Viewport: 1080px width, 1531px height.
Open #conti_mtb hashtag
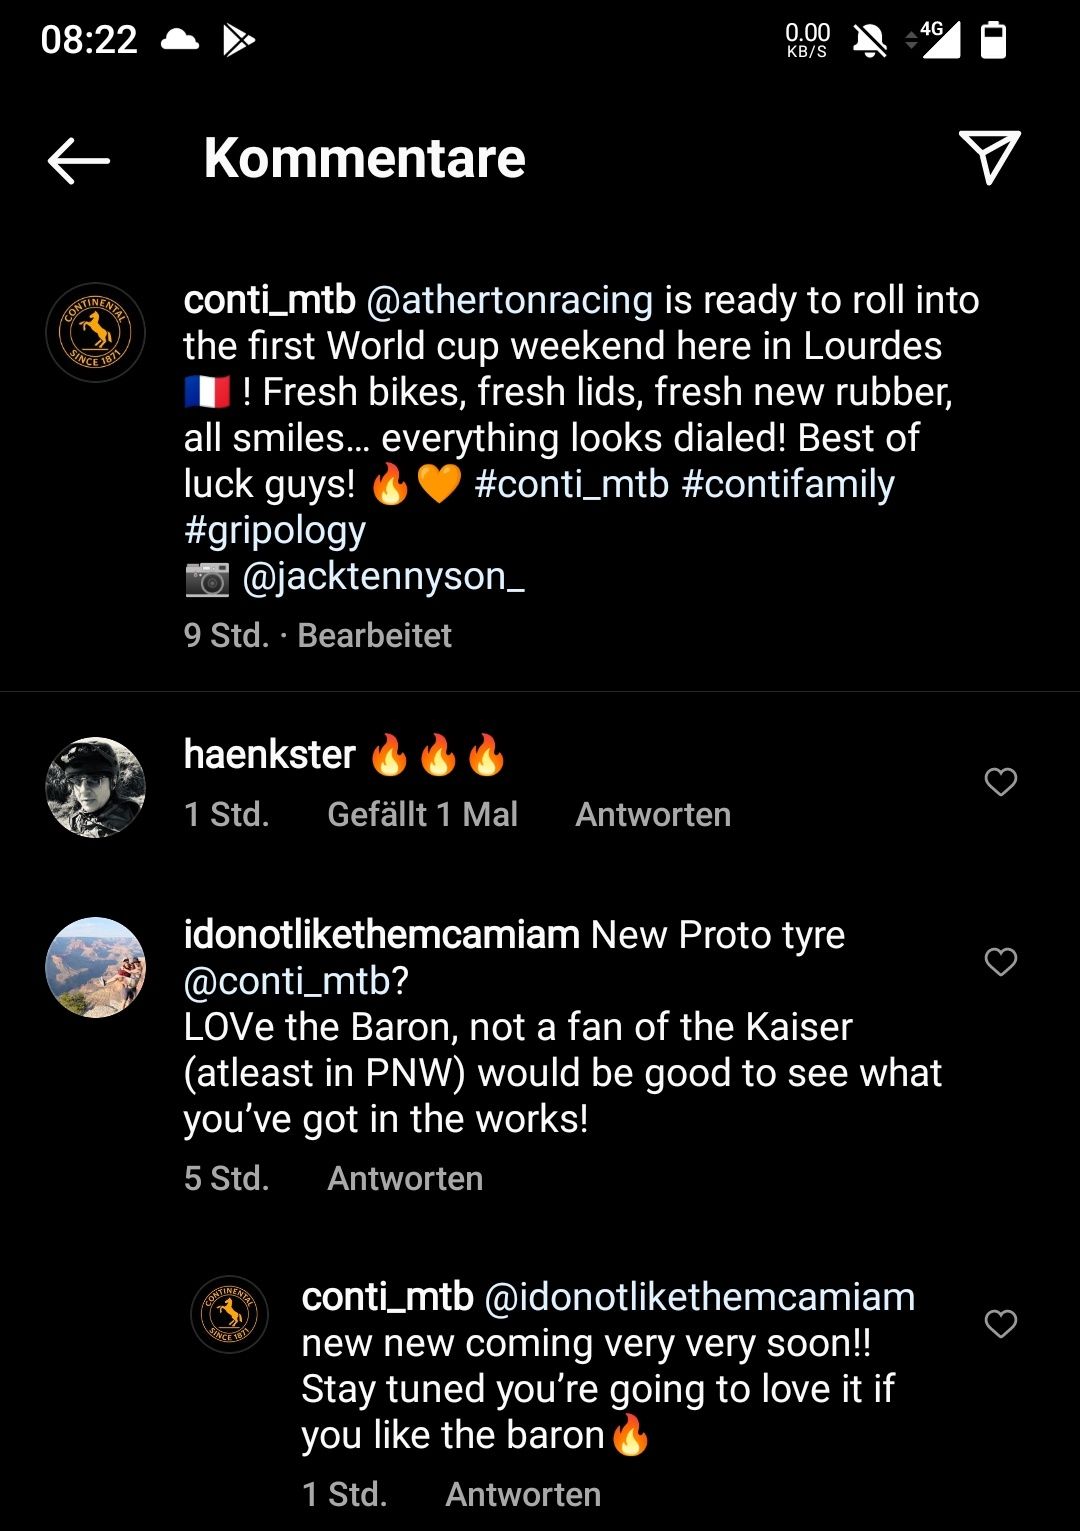tap(571, 484)
